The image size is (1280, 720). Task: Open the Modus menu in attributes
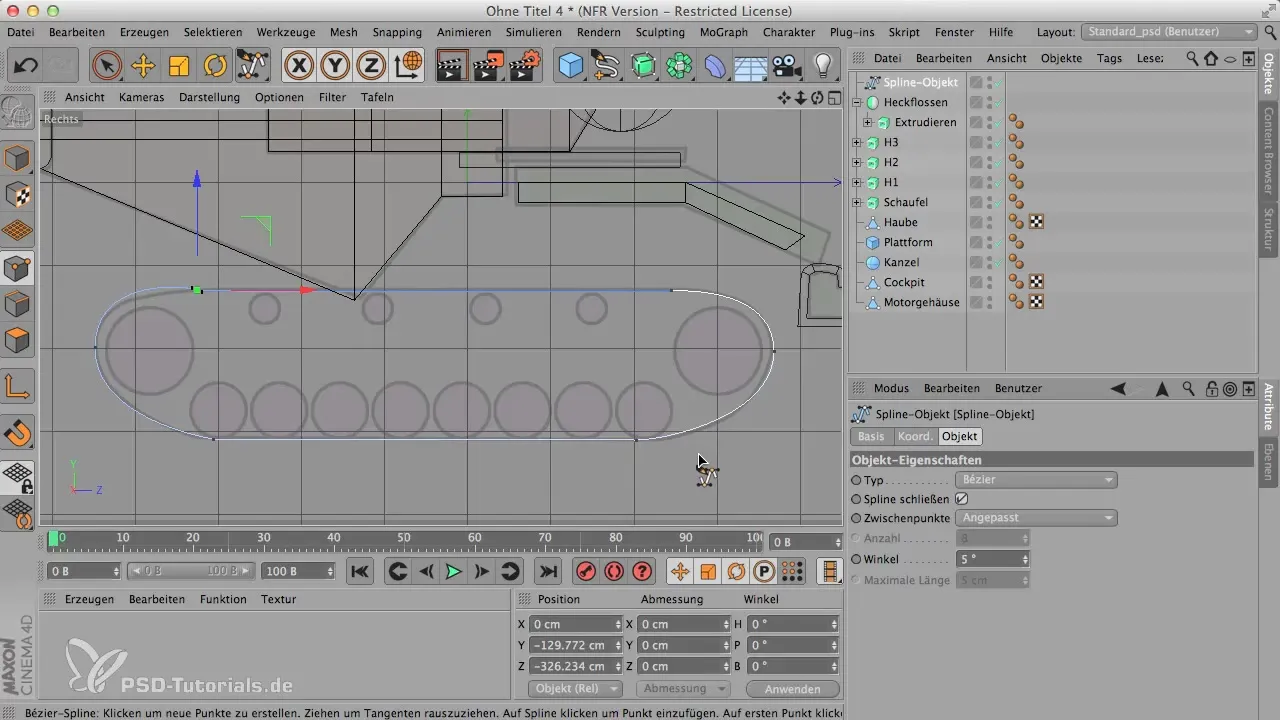pyautogui.click(x=891, y=388)
